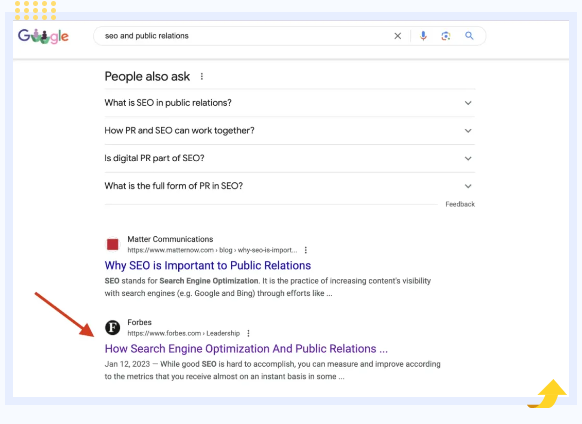Open "Why SEO is Important to Public Relations"
The width and height of the screenshot is (582, 424).
coord(207,265)
